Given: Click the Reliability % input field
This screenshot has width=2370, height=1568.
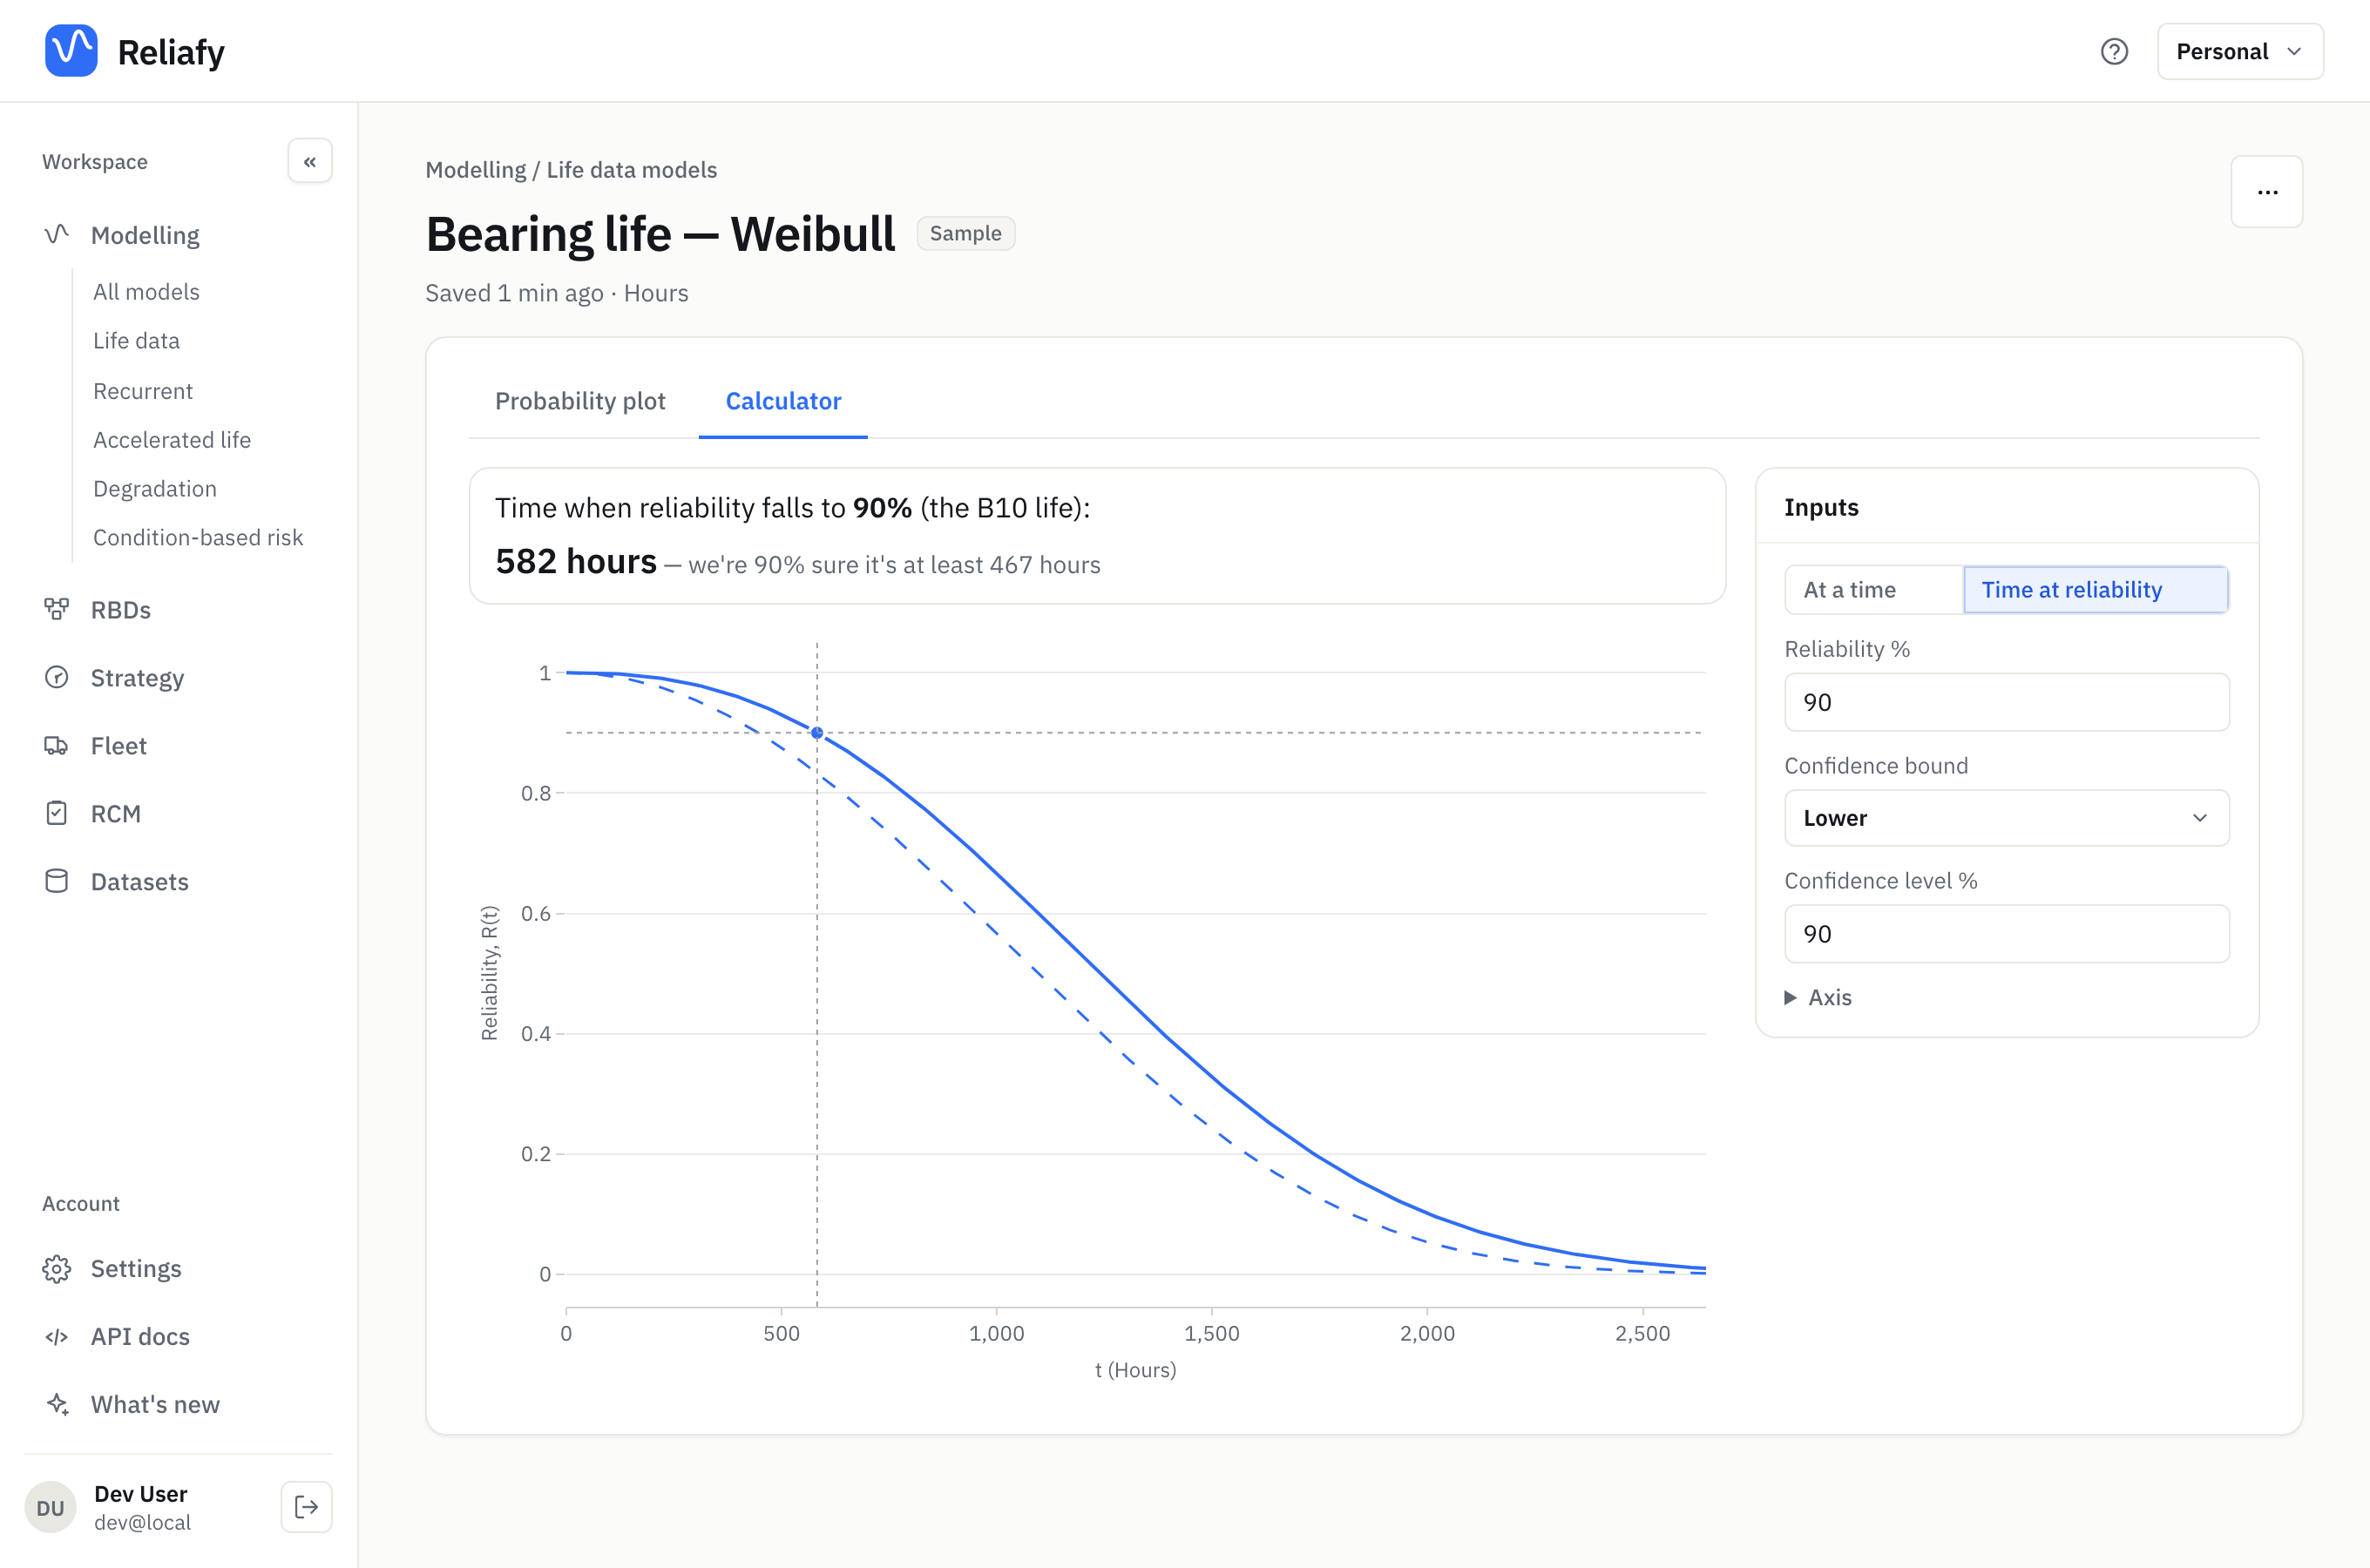Looking at the screenshot, I should point(2006,702).
